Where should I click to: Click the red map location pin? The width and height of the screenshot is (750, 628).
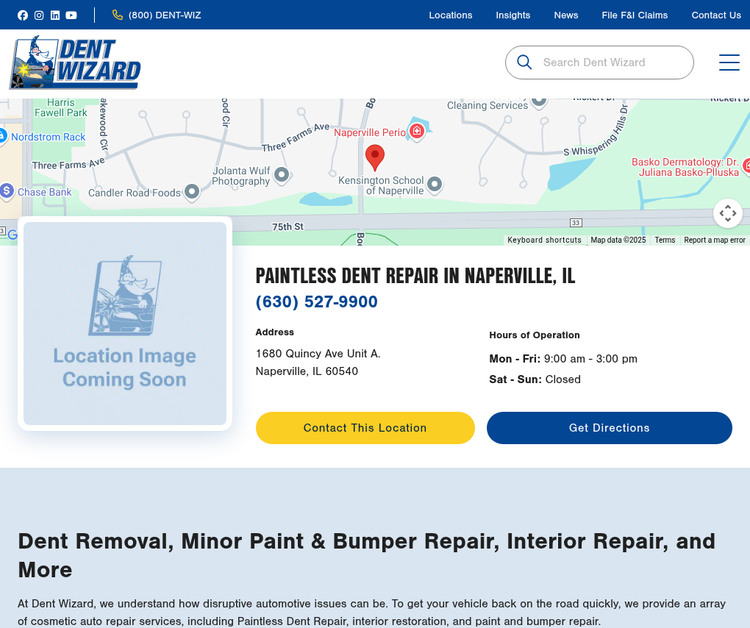tap(374, 157)
